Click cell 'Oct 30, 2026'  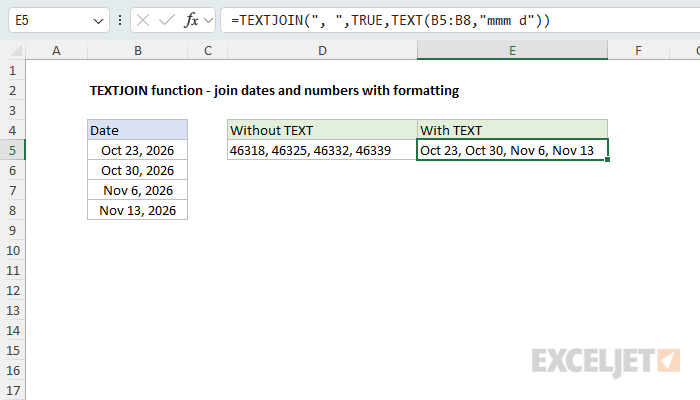[138, 171]
